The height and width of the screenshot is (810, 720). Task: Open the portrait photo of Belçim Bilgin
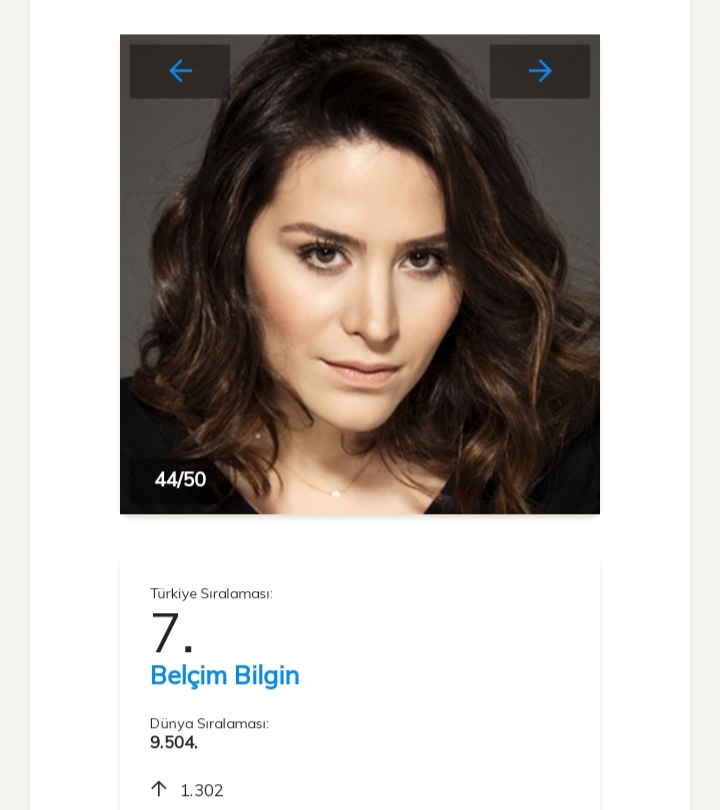point(360,274)
